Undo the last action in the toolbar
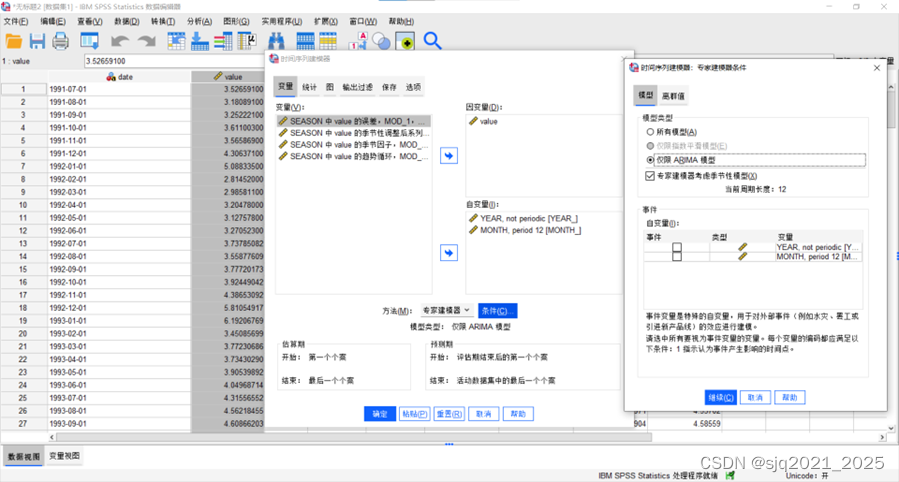Screen dimensions: 899x482 tap(120, 41)
